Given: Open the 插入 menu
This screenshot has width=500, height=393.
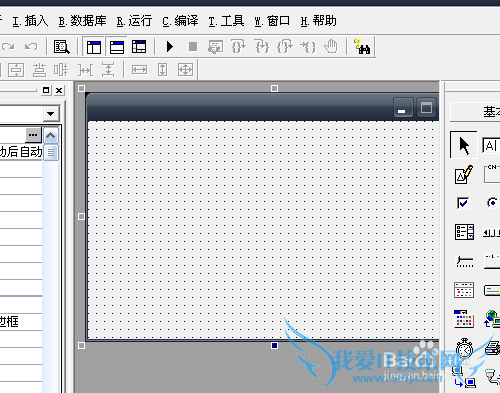Looking at the screenshot, I should [x=30, y=21].
